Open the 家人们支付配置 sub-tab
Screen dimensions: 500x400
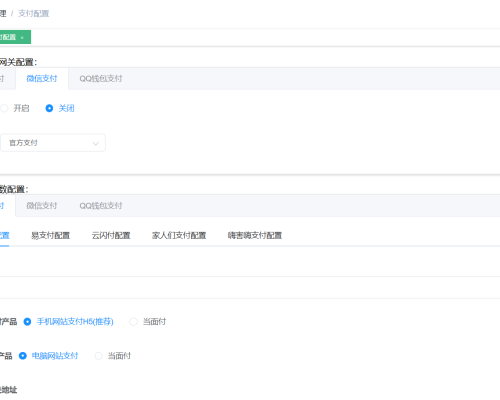point(179,236)
